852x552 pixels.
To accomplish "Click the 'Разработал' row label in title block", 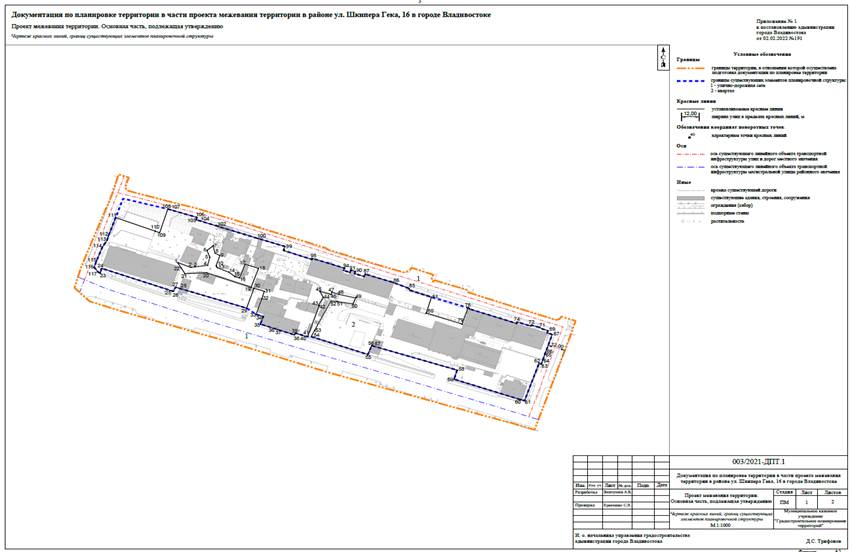I will pyautogui.click(x=587, y=492).
